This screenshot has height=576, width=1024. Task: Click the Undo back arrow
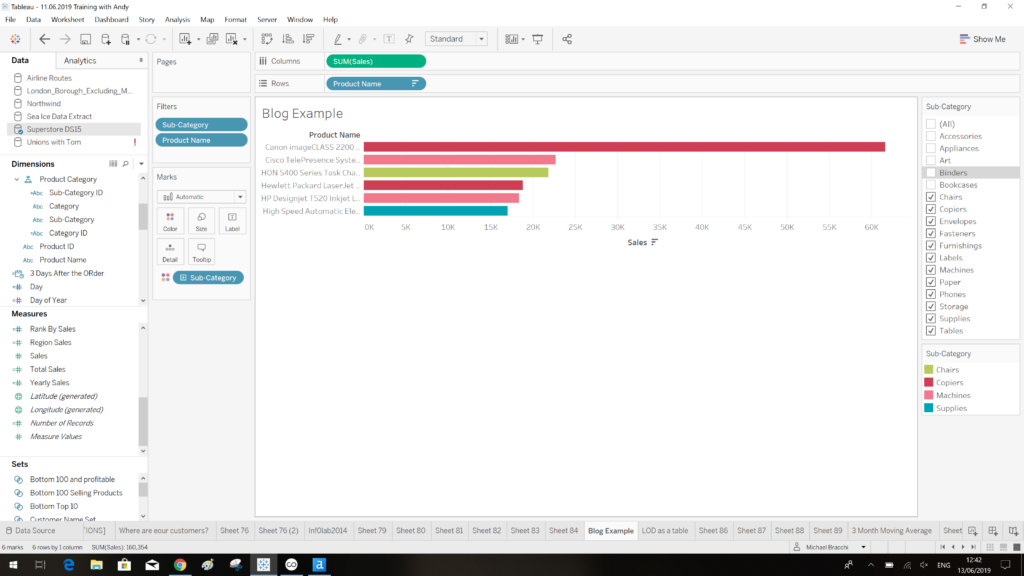coord(44,39)
